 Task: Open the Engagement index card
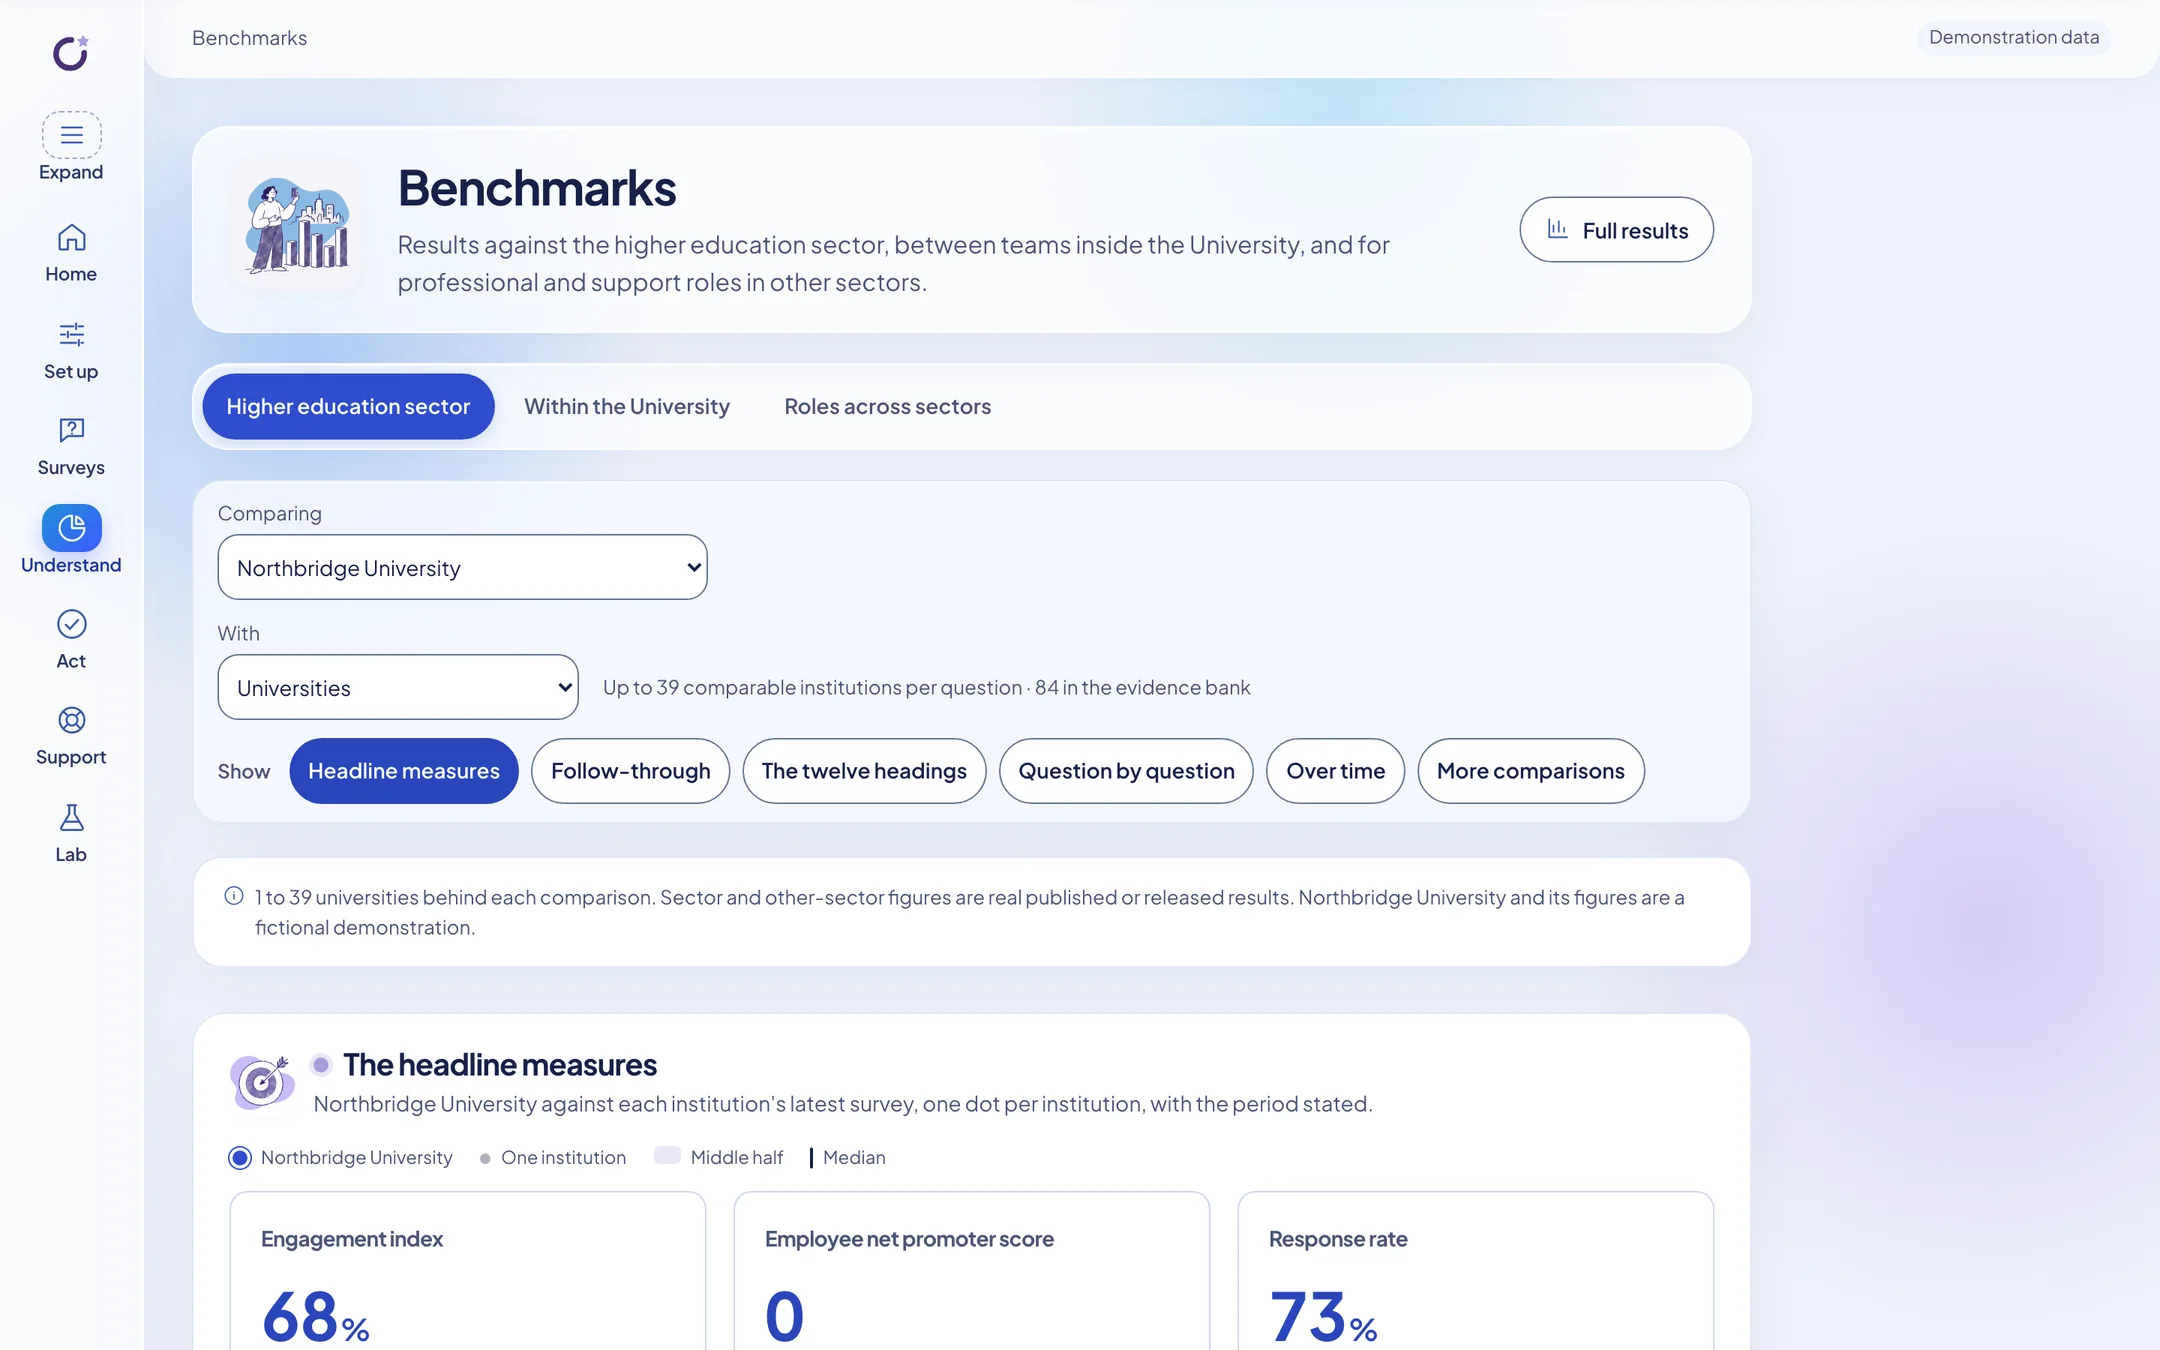pos(468,1271)
